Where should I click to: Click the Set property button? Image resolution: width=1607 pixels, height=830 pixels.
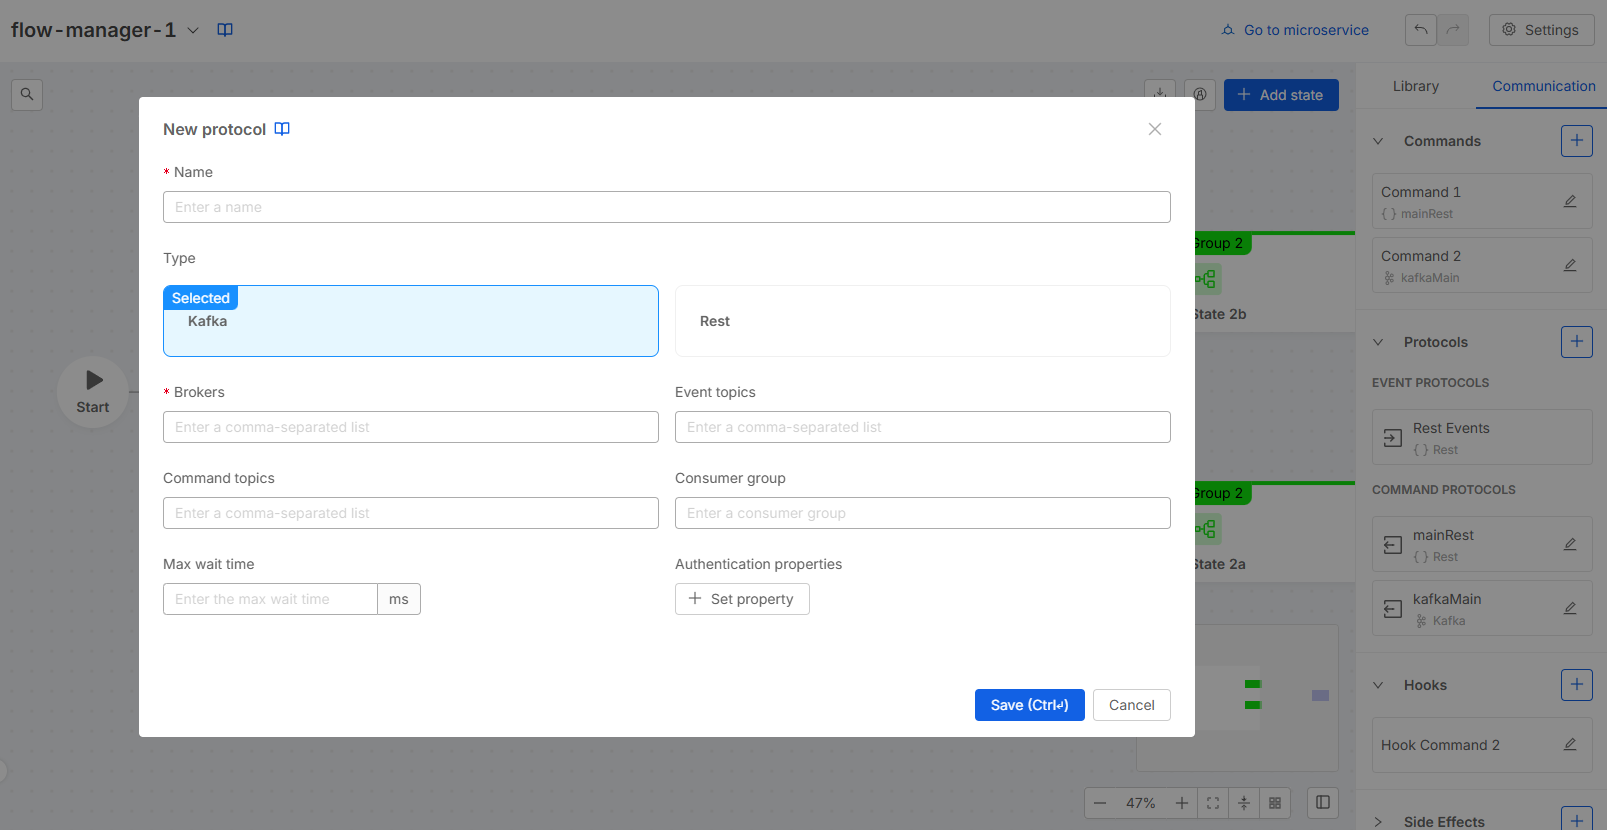(742, 599)
